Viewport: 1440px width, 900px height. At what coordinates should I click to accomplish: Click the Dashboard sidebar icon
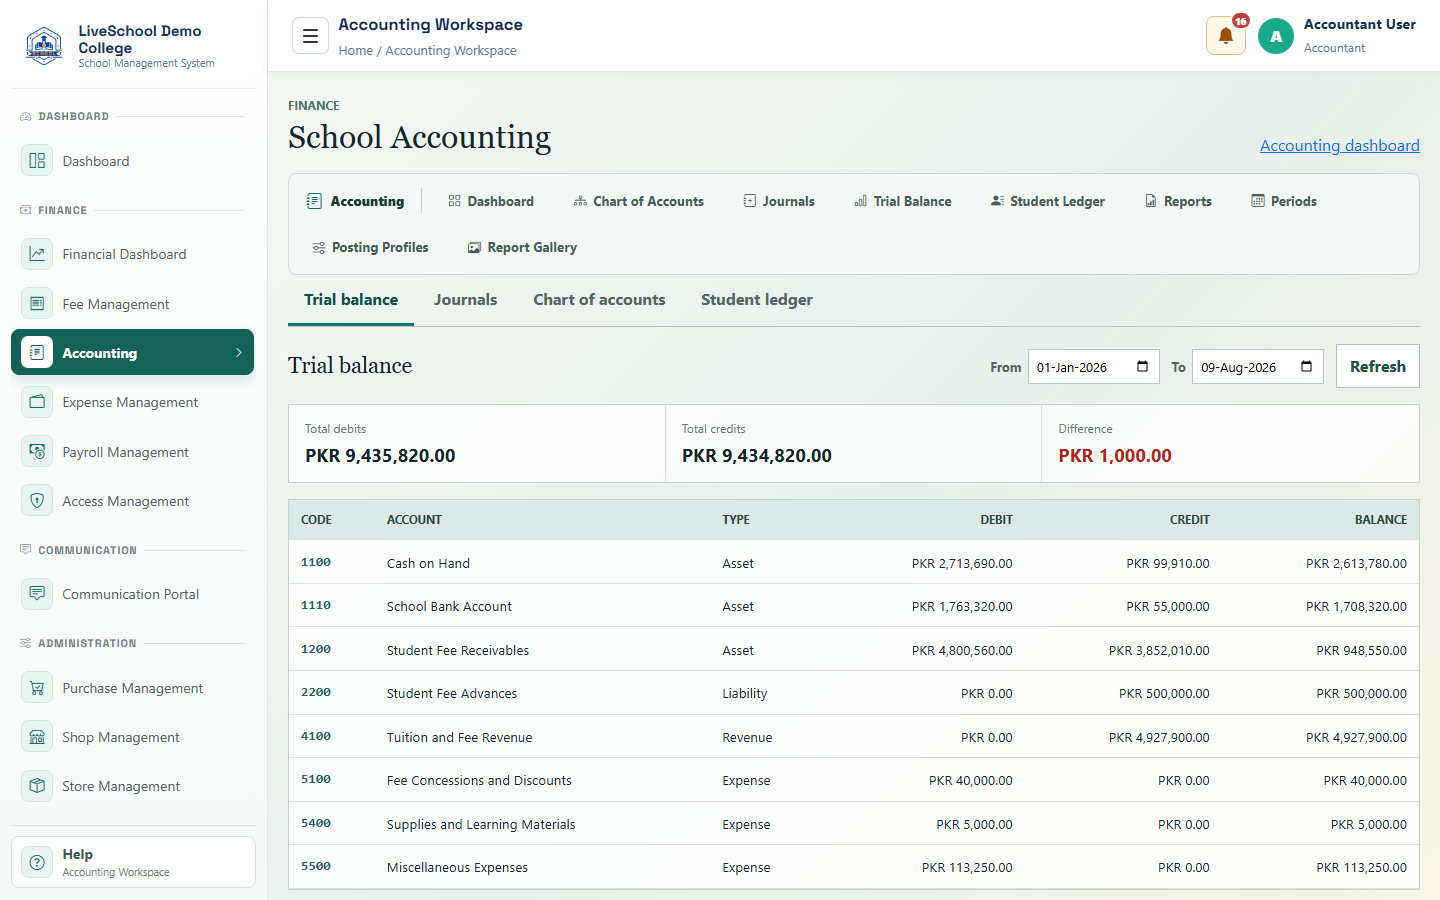[37, 161]
